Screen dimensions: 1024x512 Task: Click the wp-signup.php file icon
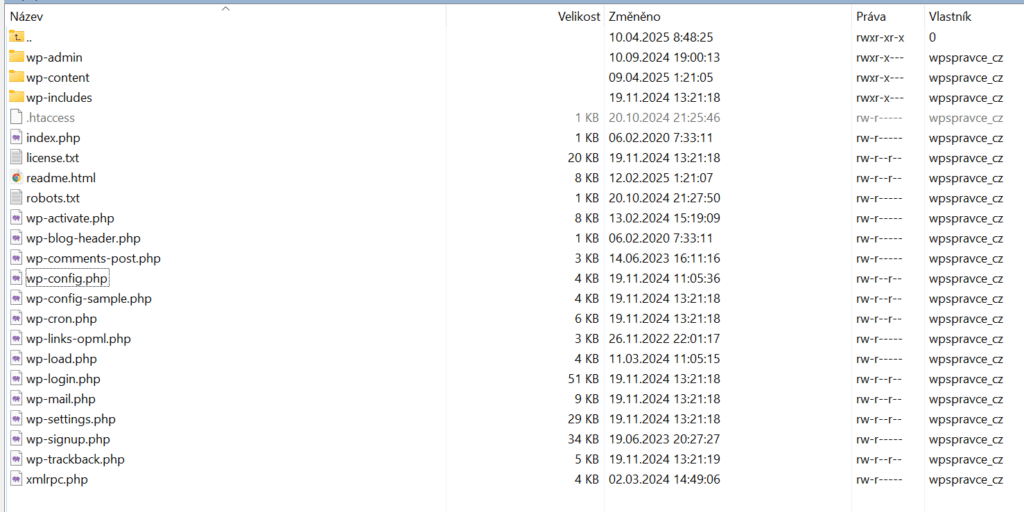[x=16, y=439]
